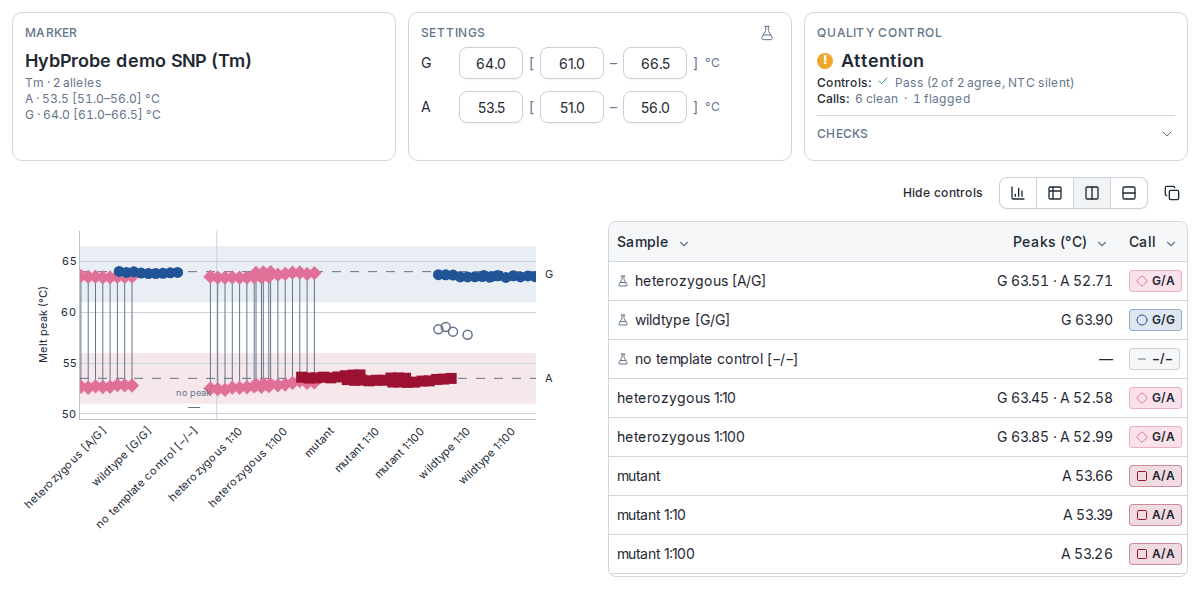The width and height of the screenshot is (1200, 589).
Task: Click flask icon beside wildtype [G/G]
Action: 623,320
